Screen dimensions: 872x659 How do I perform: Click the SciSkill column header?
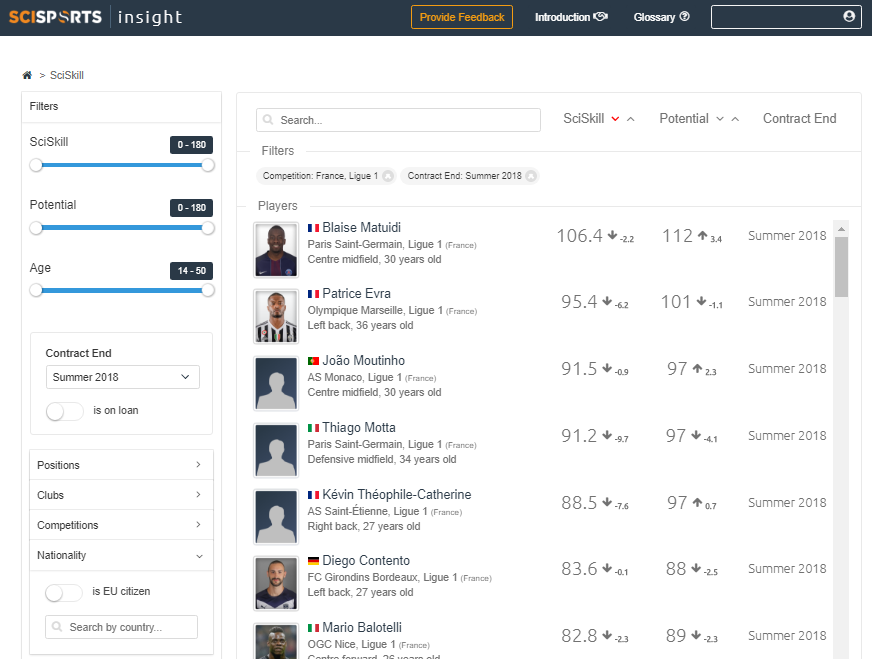click(583, 118)
